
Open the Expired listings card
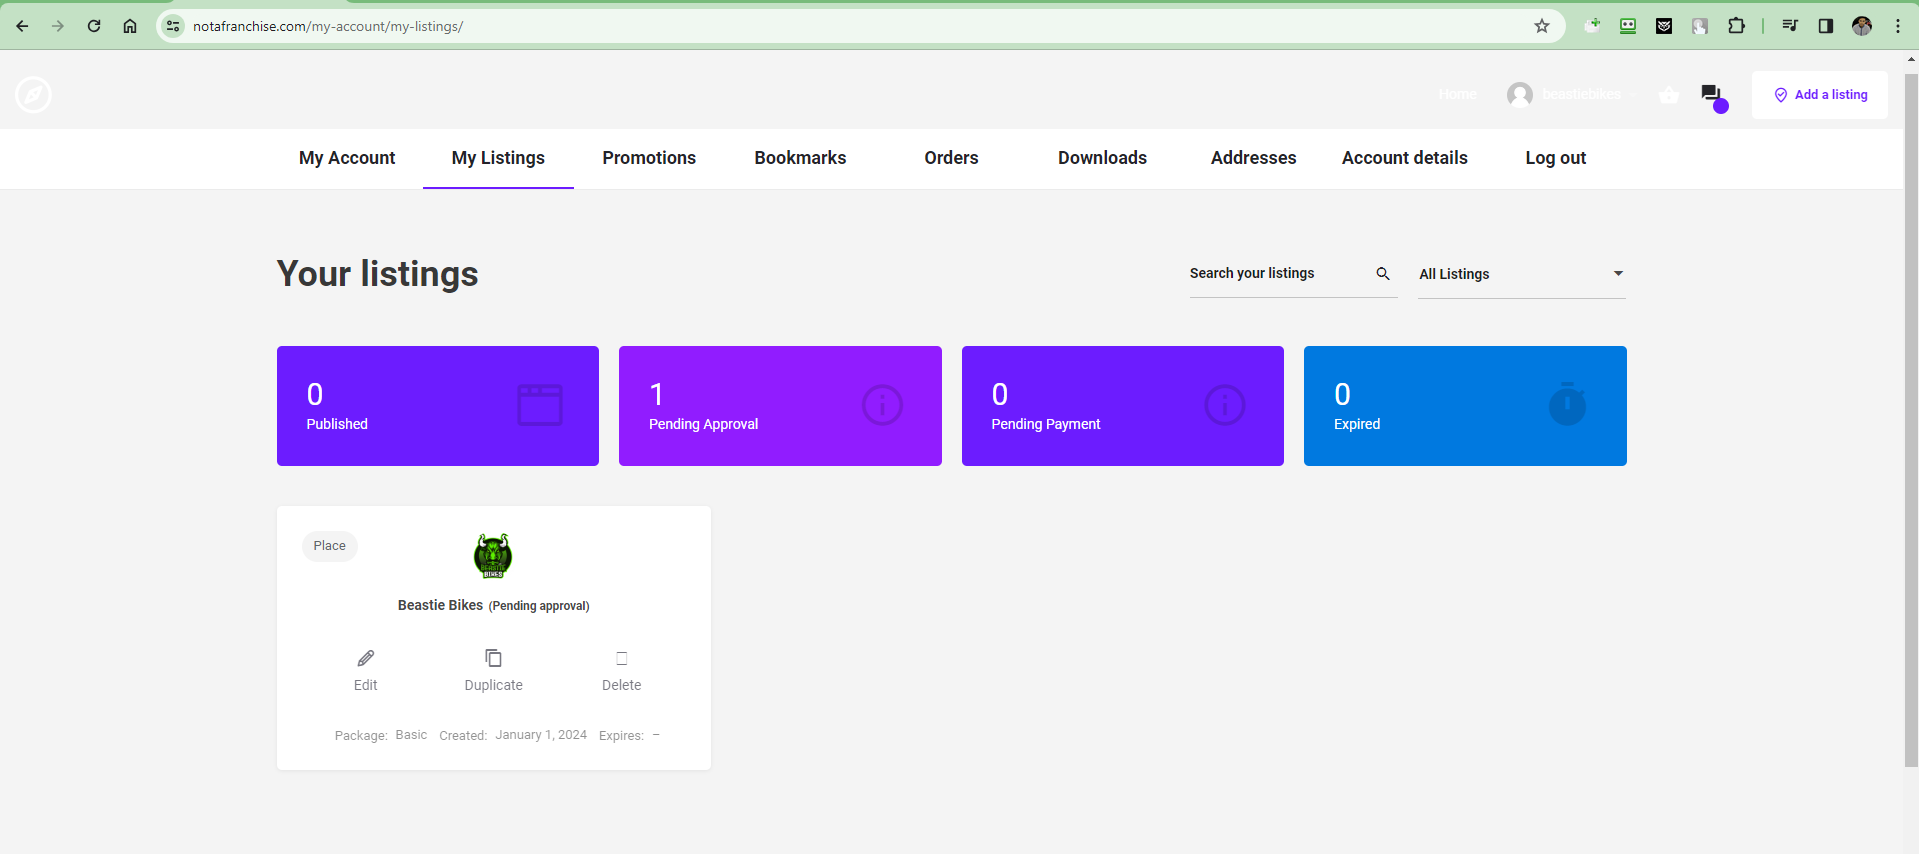point(1465,406)
